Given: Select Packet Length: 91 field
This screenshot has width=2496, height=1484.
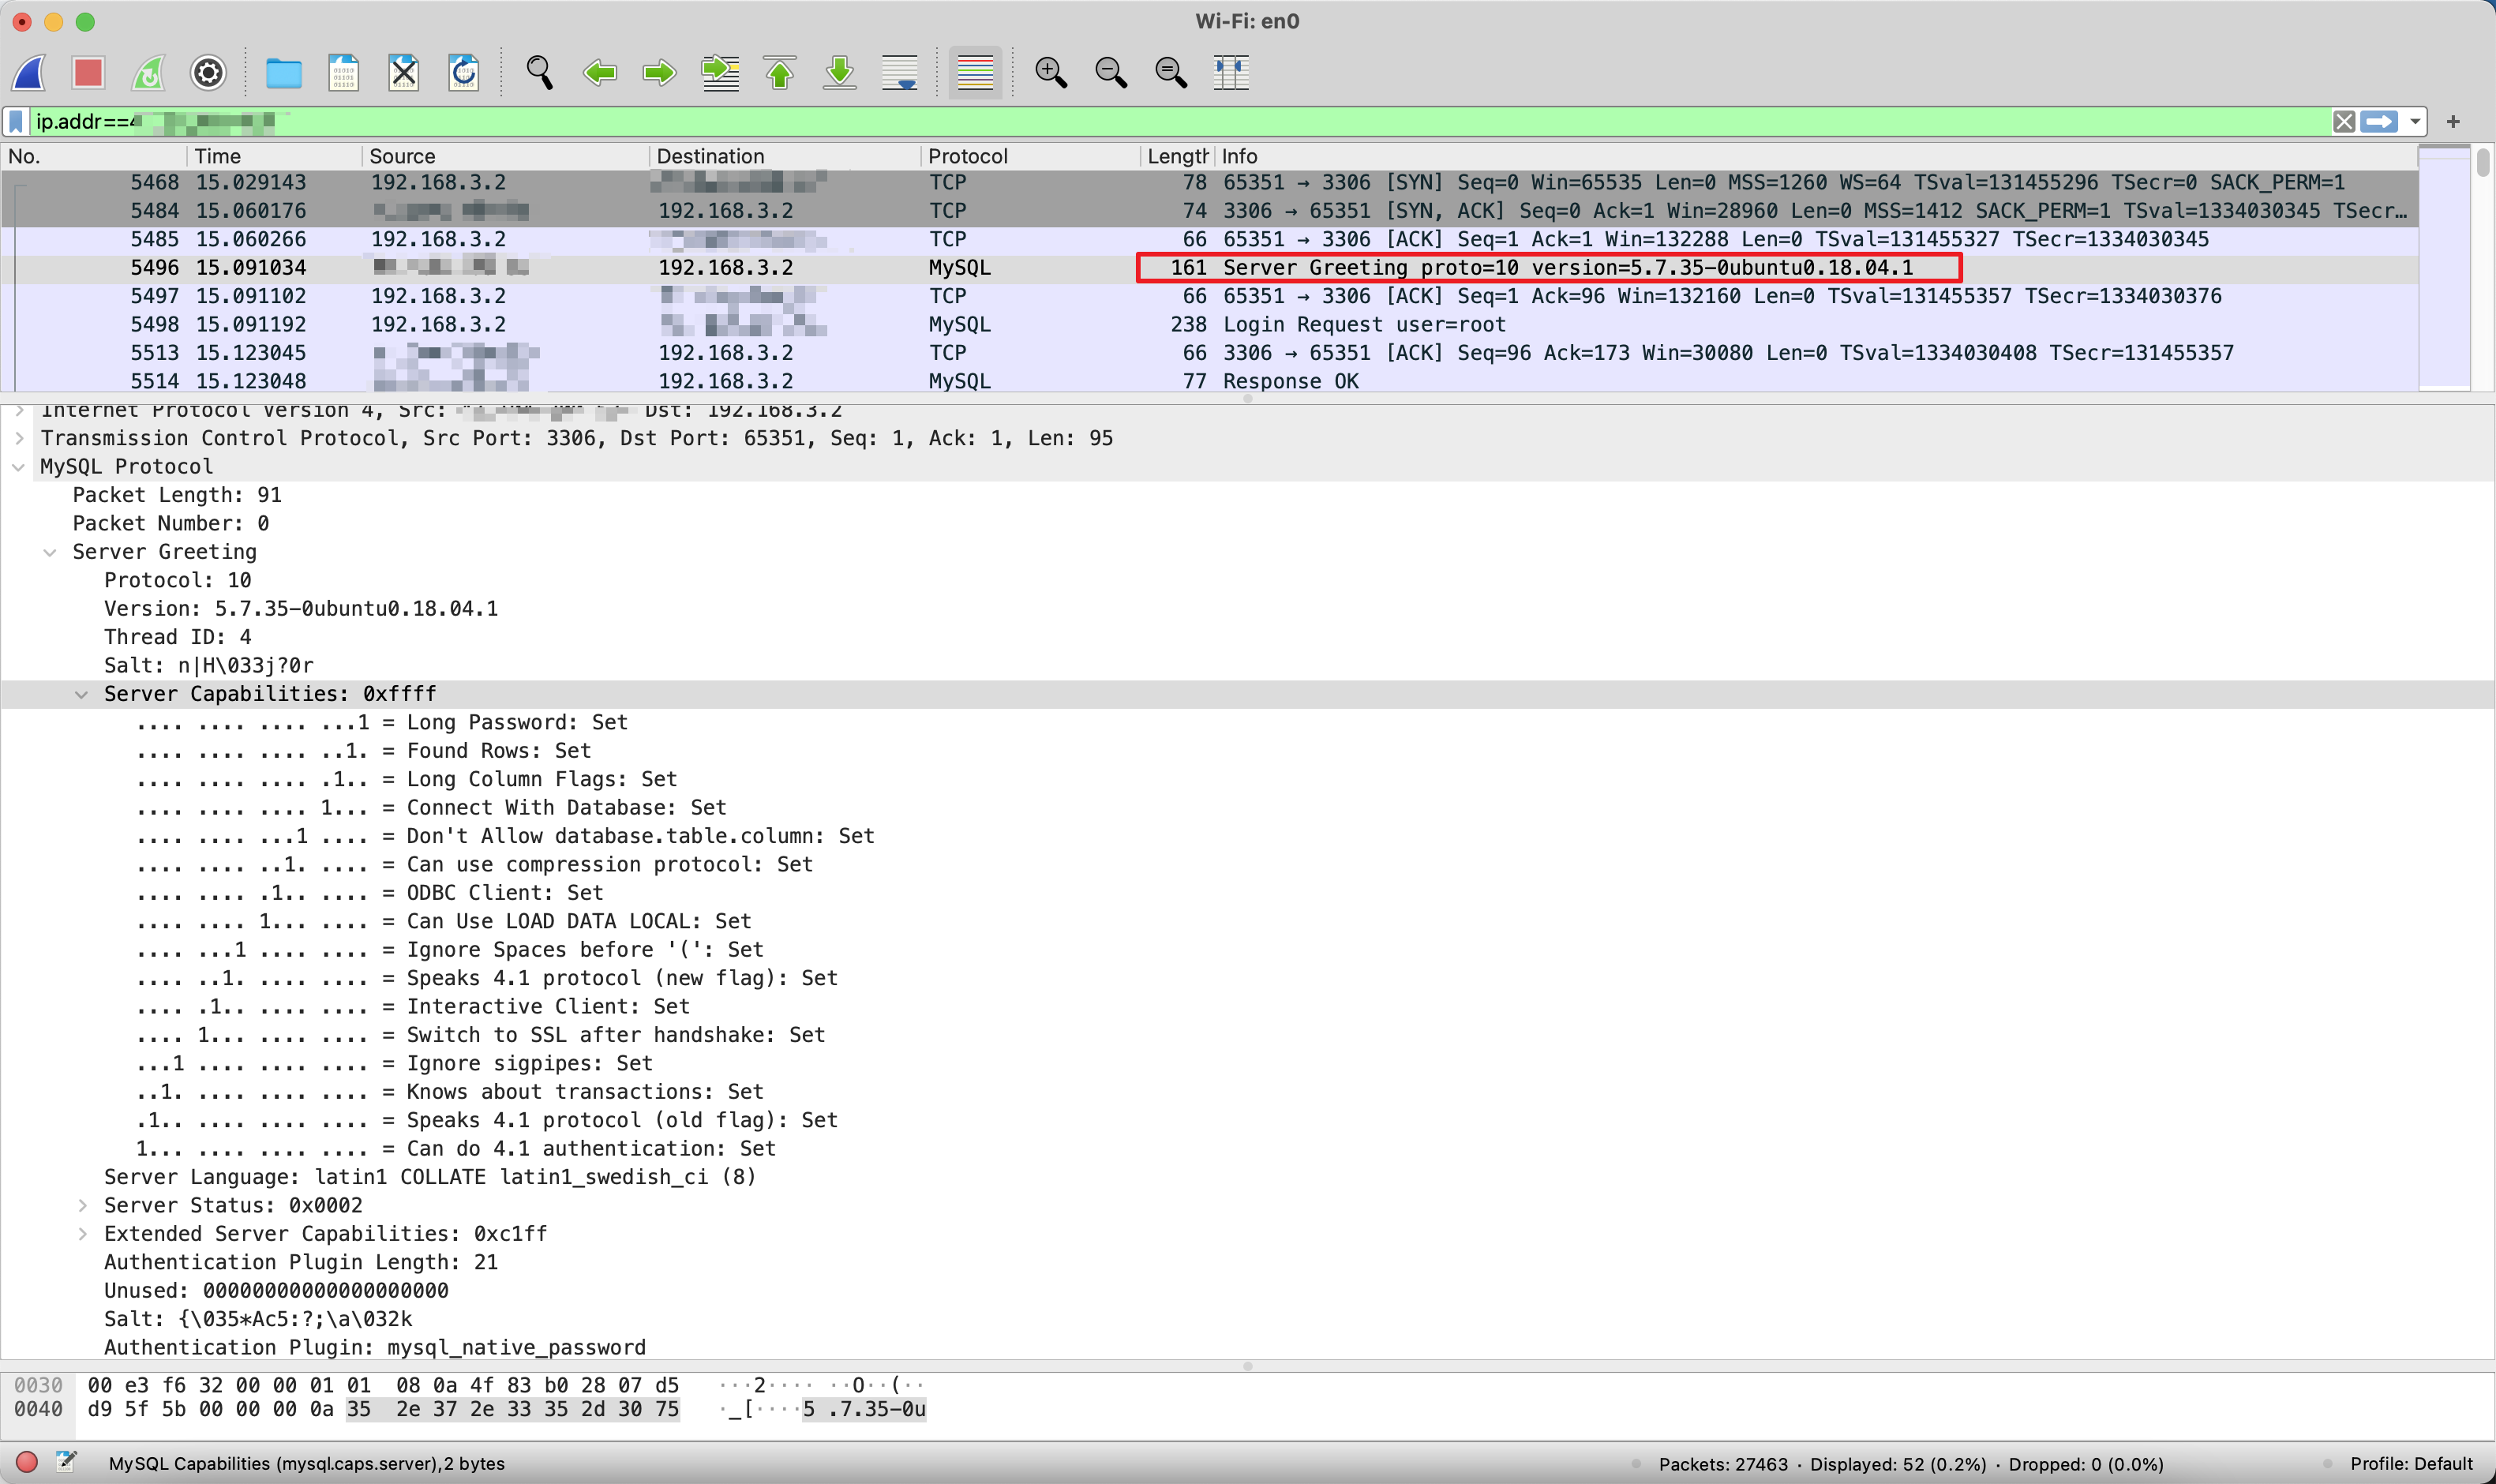Looking at the screenshot, I should [x=177, y=495].
